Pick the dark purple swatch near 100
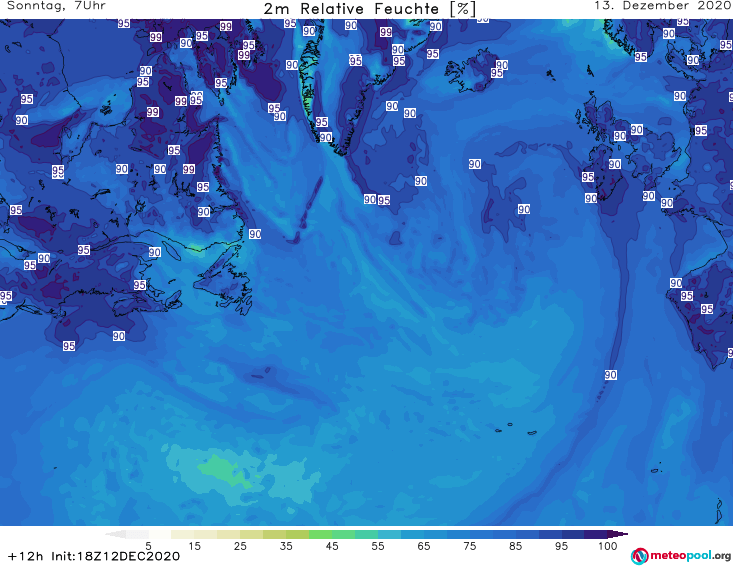This screenshot has height=566, width=733. (596, 534)
